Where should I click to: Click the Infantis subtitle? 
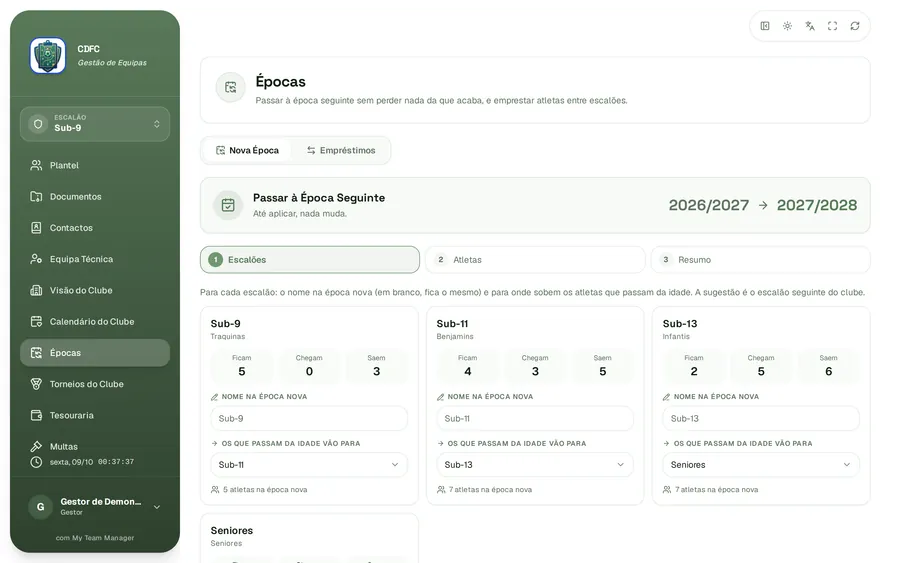pos(676,336)
